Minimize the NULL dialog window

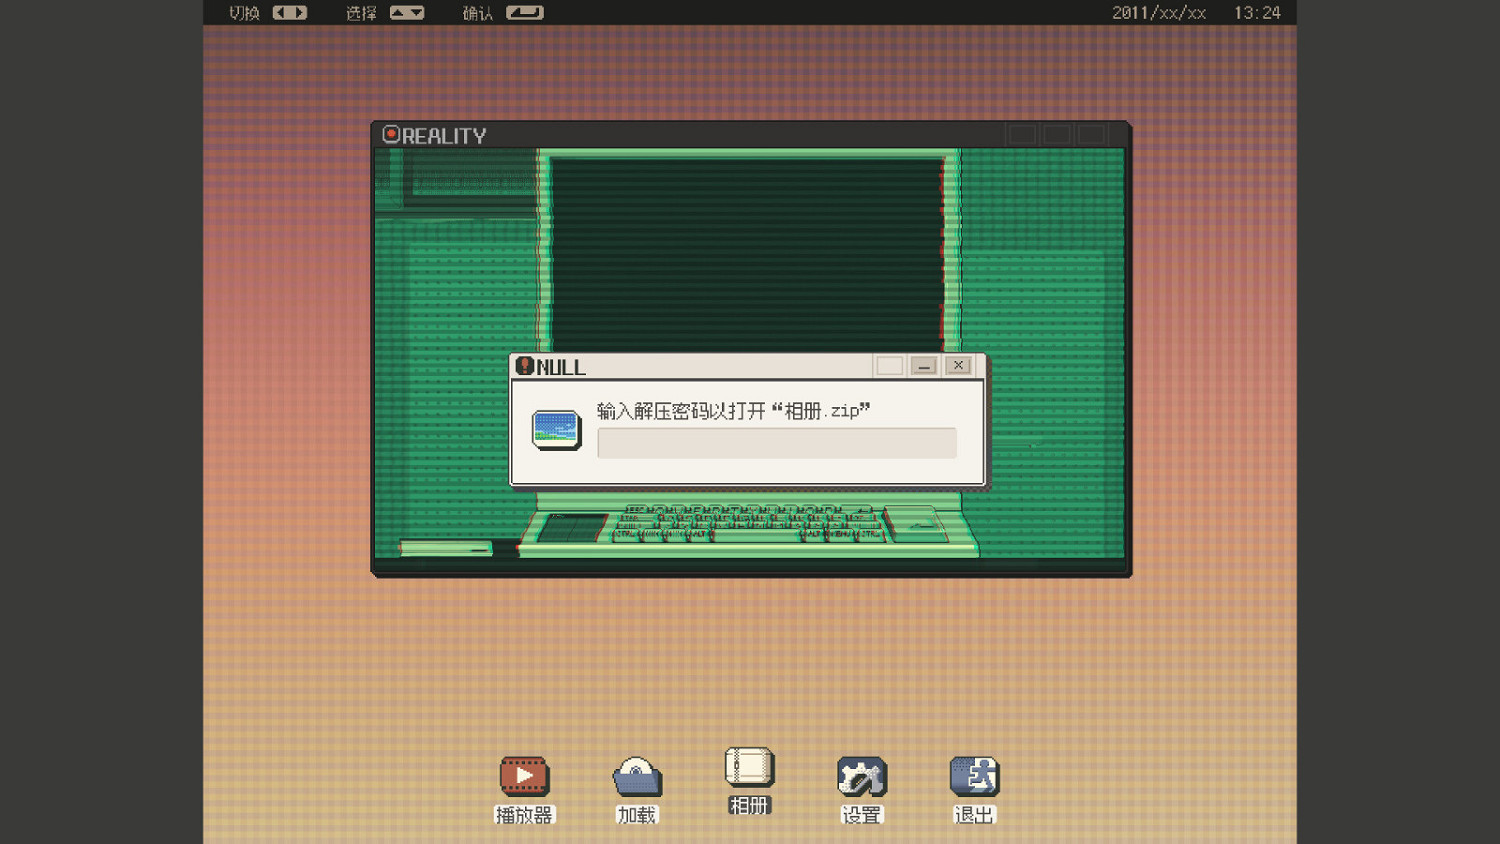[924, 366]
